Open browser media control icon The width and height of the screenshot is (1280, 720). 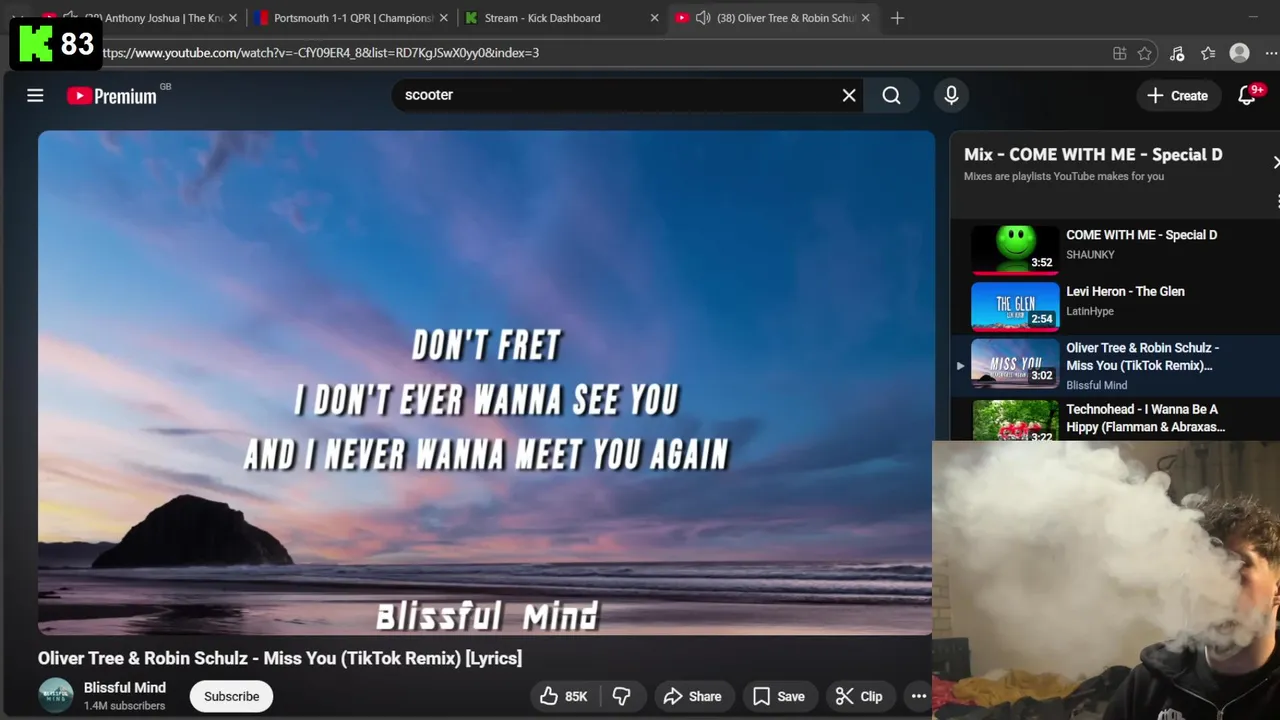click(x=1177, y=53)
